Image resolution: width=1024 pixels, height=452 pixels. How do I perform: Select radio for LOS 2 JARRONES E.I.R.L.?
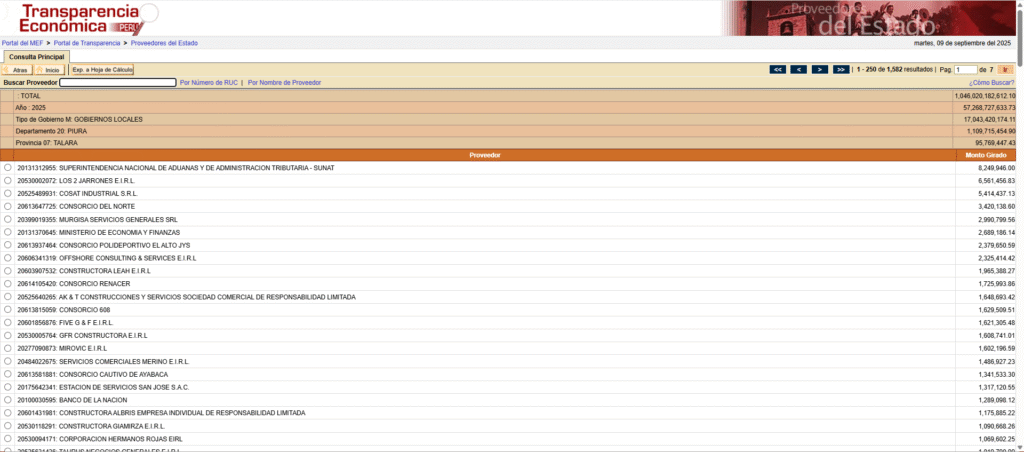(8, 181)
